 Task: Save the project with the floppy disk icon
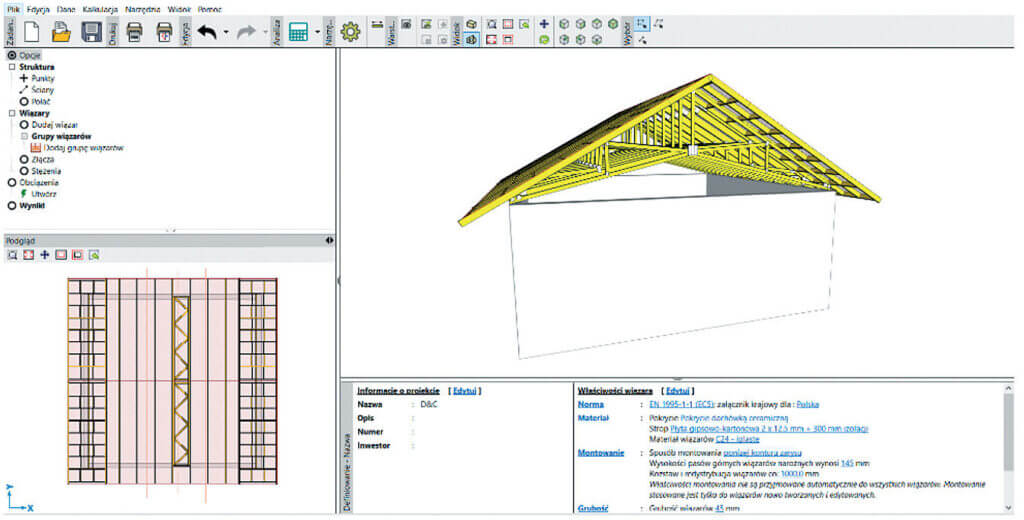(x=91, y=31)
